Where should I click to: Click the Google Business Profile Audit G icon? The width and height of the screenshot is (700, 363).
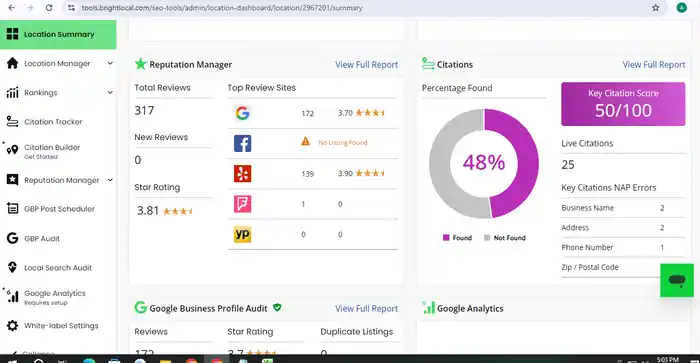pos(141,308)
